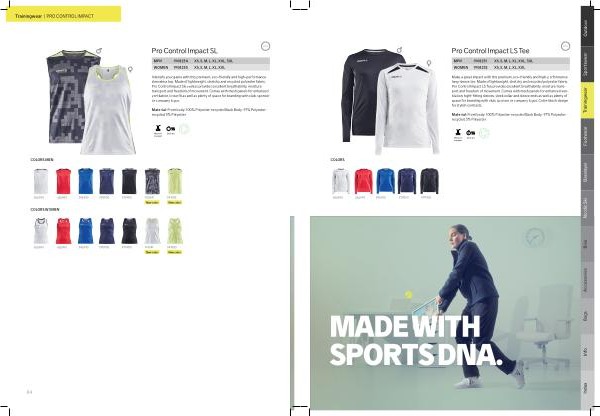This screenshot has height=416, width=600.
Task: Click the circular badge beside Pro Control Impact LS Tee
Action: [565, 46]
